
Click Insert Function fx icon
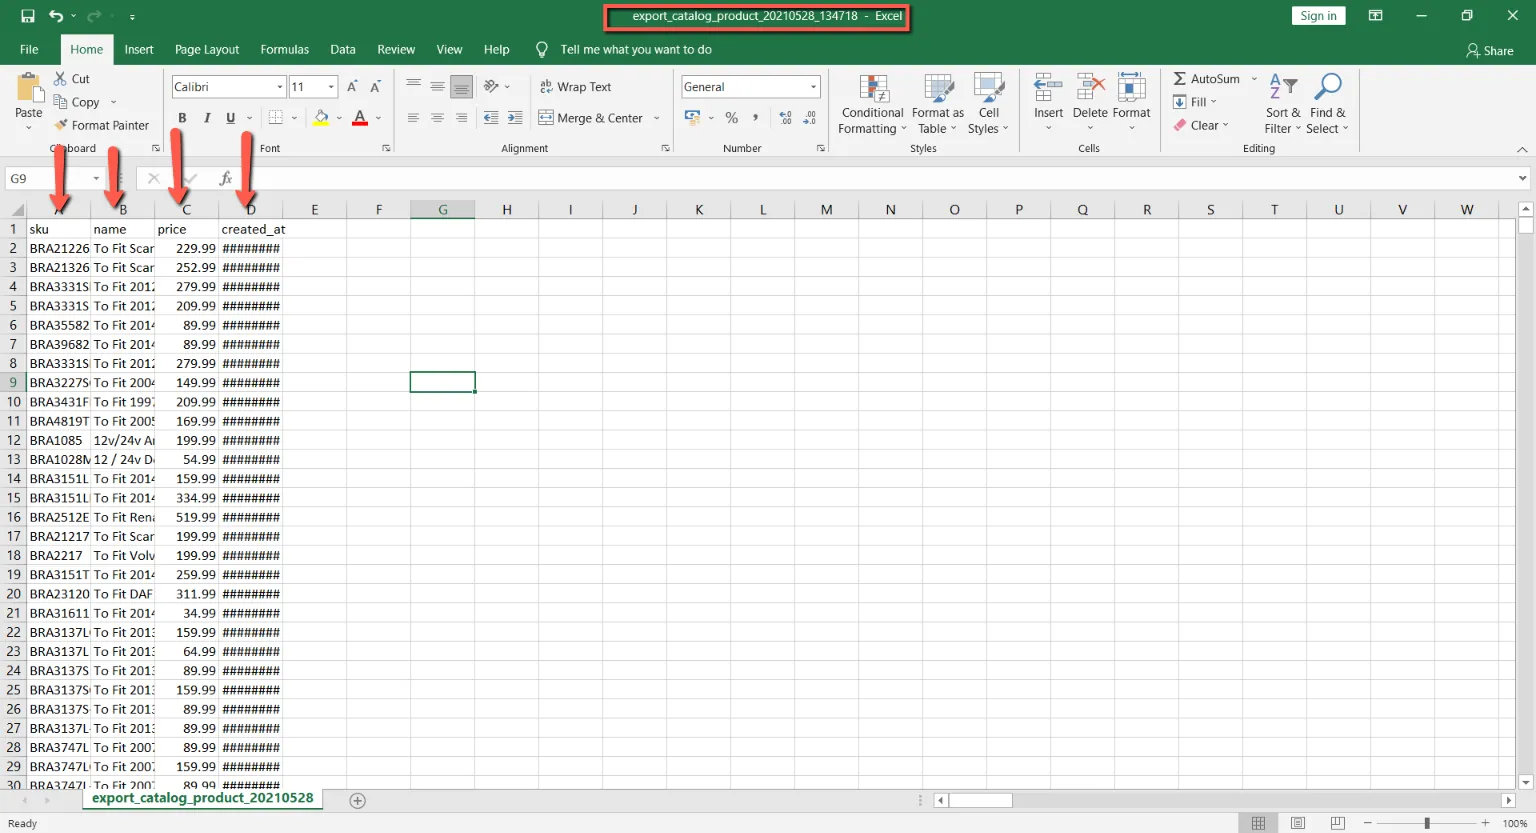click(x=226, y=178)
